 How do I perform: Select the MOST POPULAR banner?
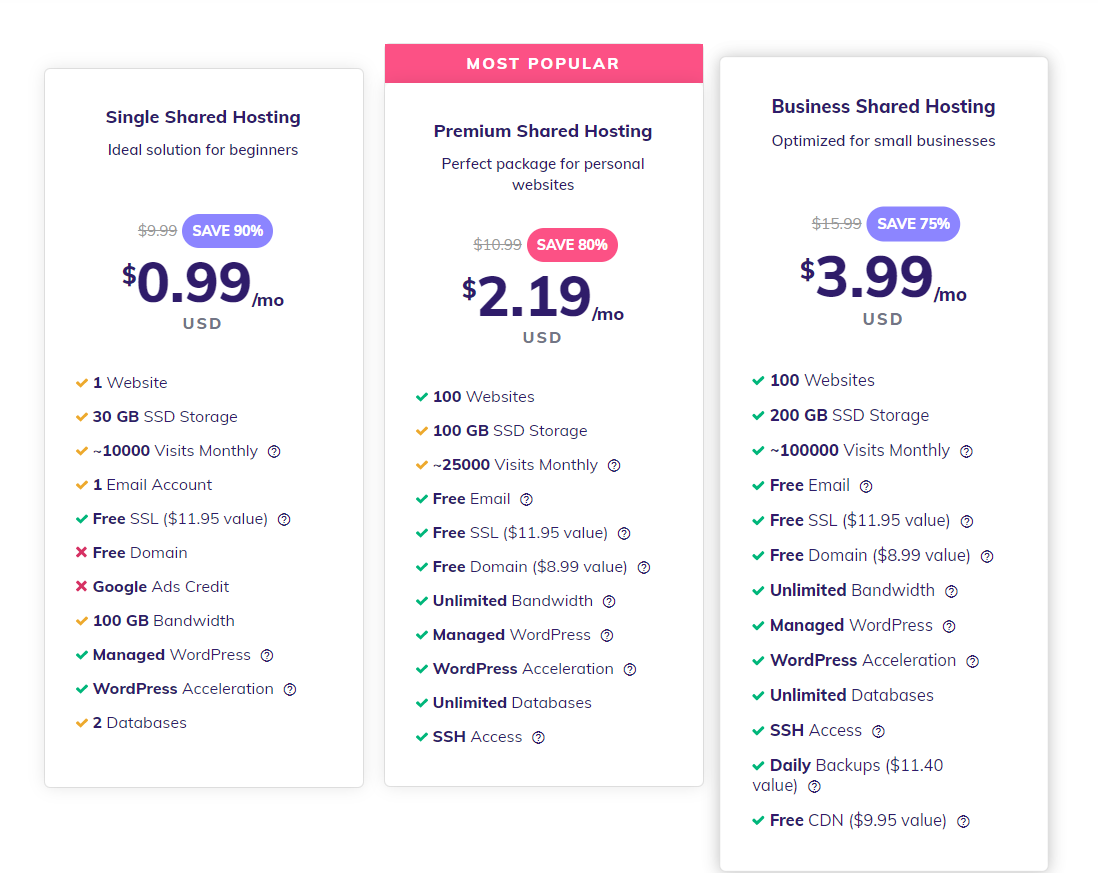(x=543, y=64)
